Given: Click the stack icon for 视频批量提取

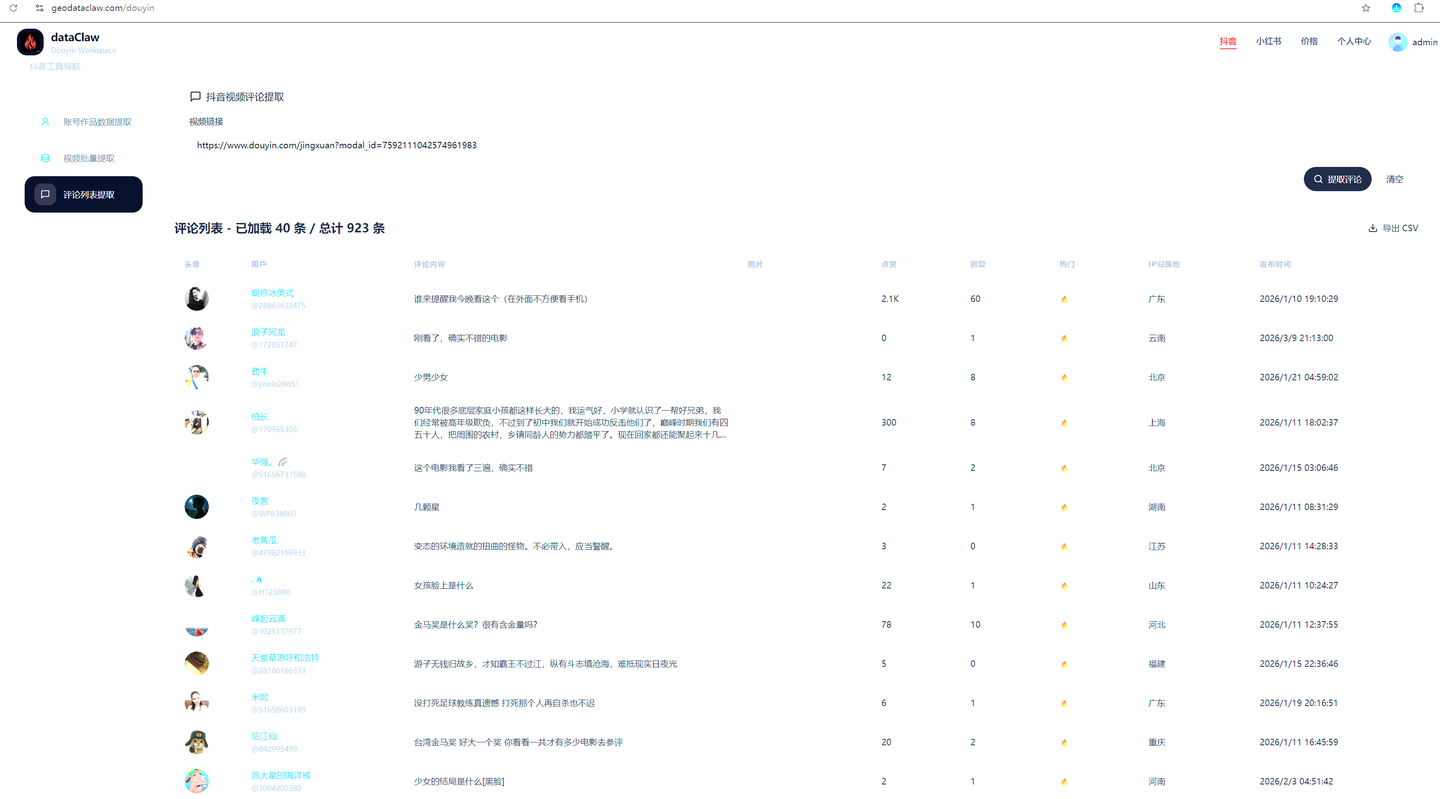Looking at the screenshot, I should click(x=45, y=158).
